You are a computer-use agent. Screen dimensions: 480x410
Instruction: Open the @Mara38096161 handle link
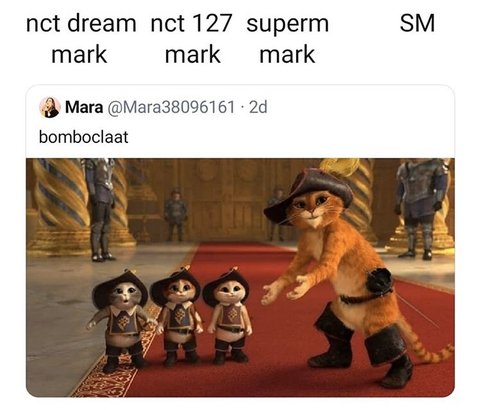click(170, 107)
